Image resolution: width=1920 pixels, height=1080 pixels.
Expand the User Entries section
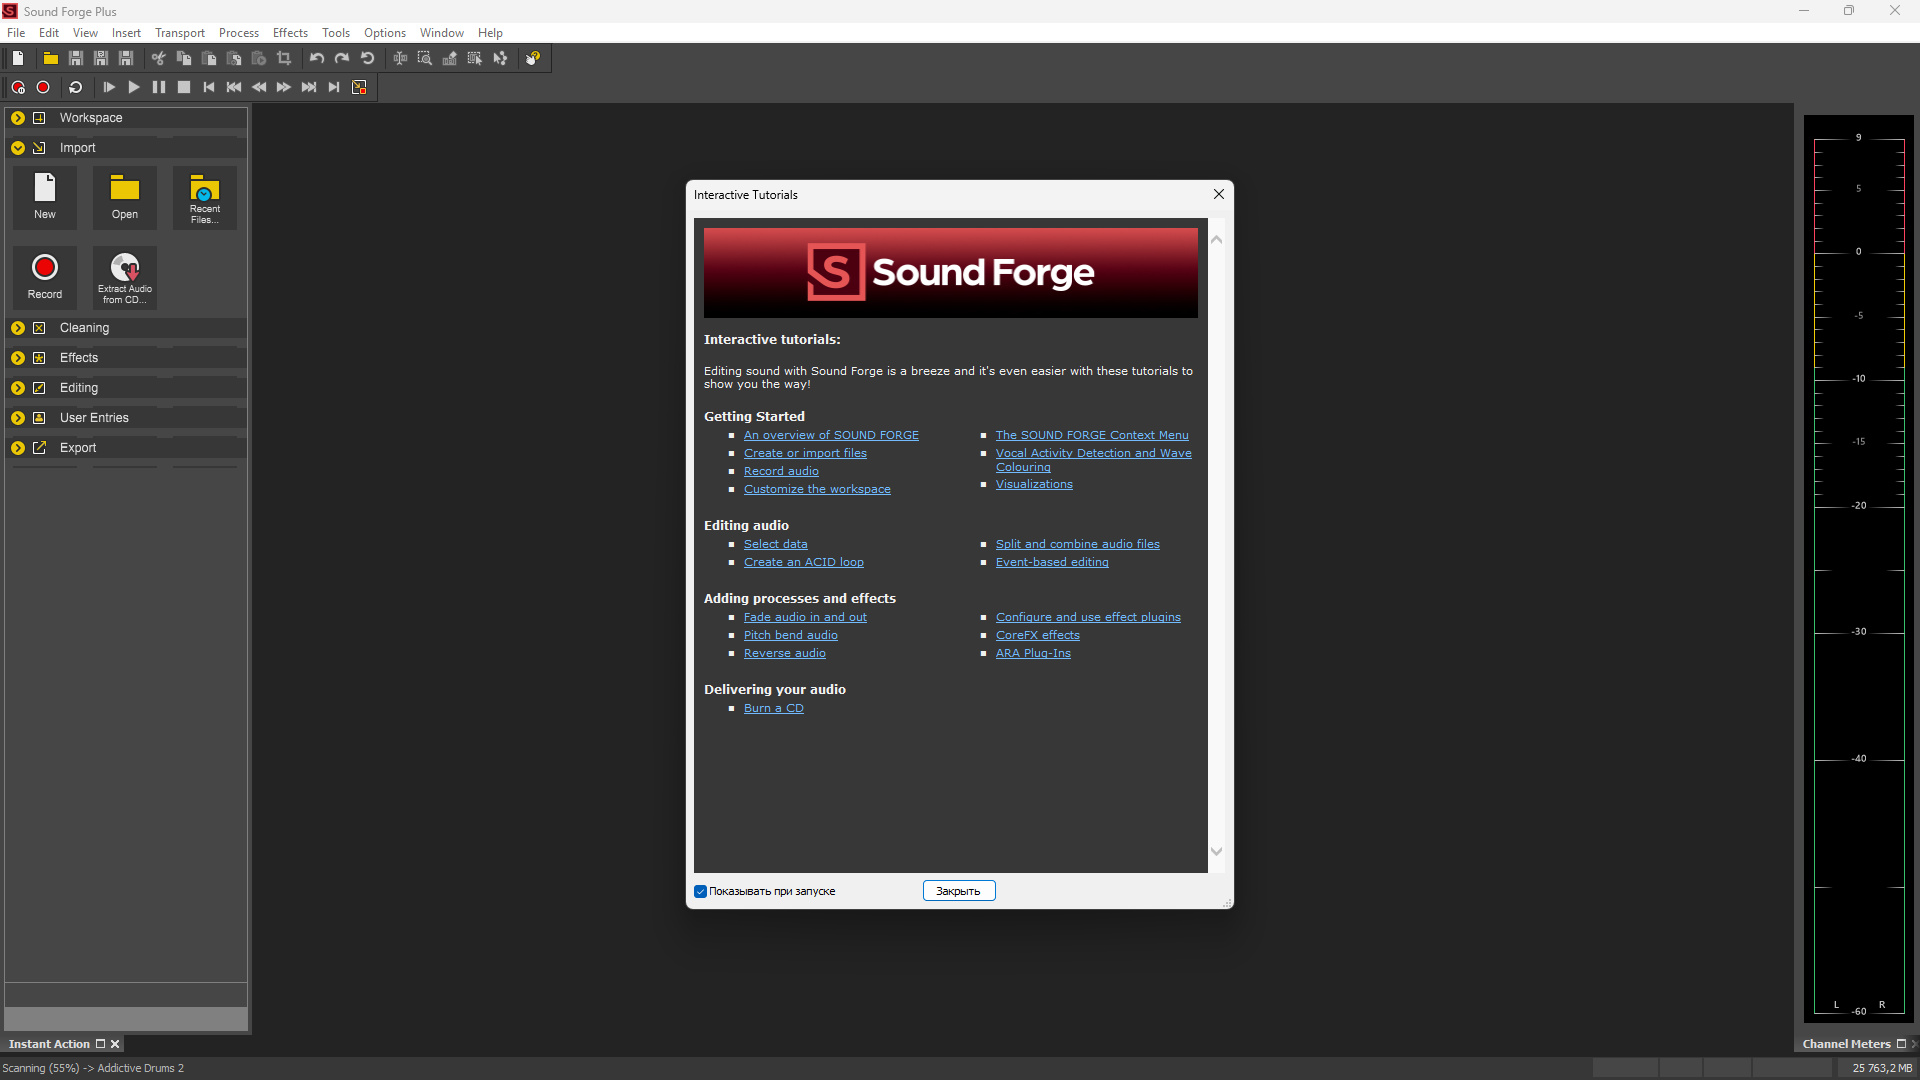pos(18,418)
